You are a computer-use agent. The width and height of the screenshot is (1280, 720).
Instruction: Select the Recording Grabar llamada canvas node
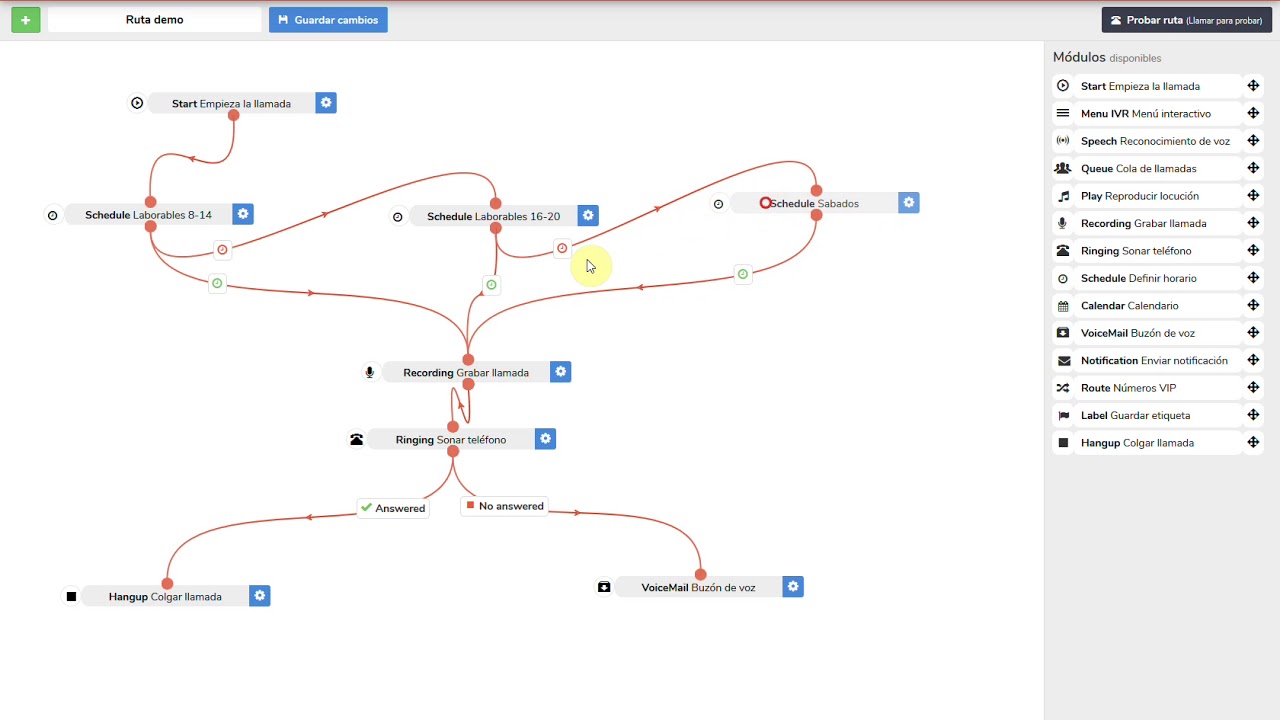point(466,372)
